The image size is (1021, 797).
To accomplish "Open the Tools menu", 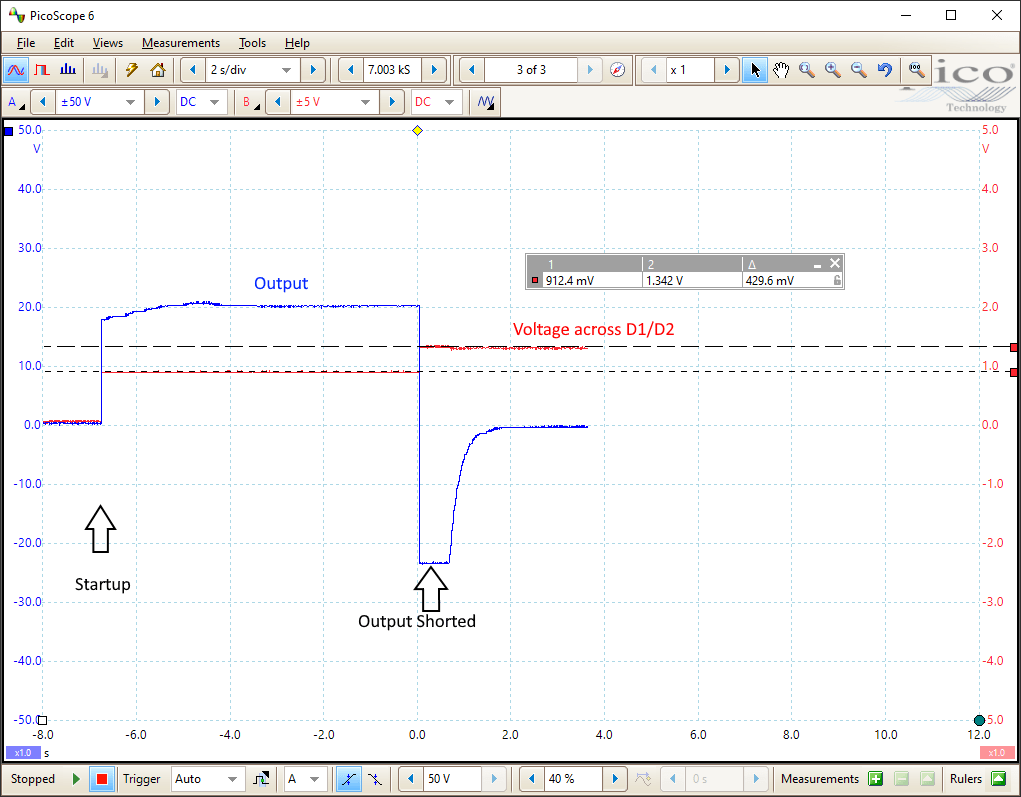I will pyautogui.click(x=252, y=43).
